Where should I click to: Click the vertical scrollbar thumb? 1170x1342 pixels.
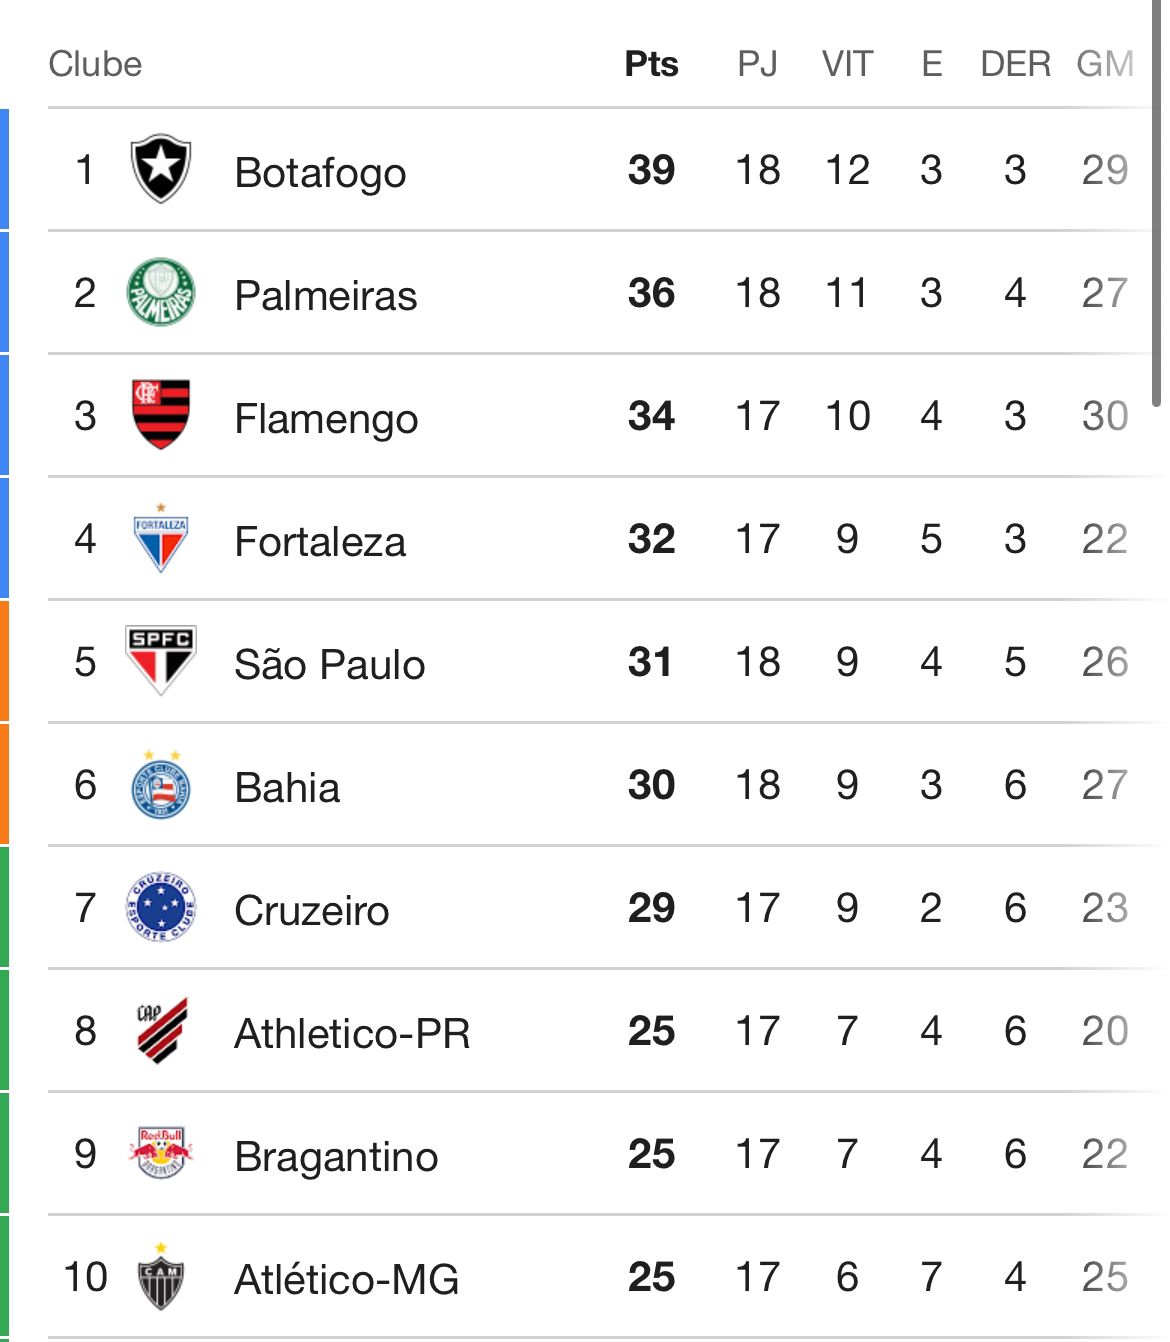point(1156,200)
